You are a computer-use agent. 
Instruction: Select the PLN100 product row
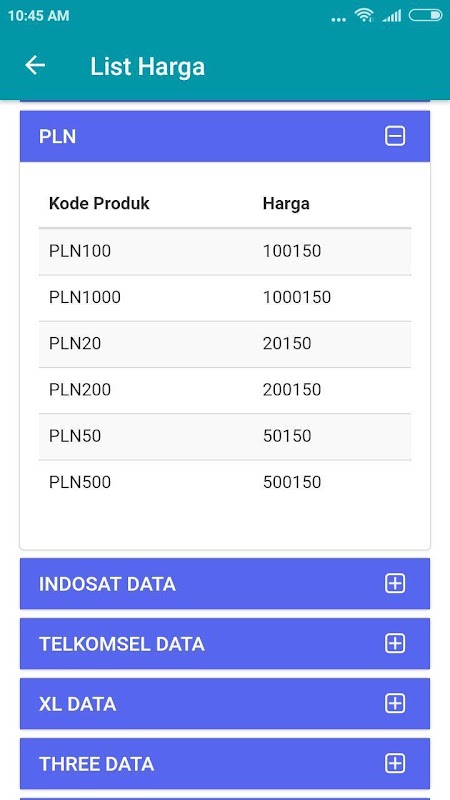point(225,252)
